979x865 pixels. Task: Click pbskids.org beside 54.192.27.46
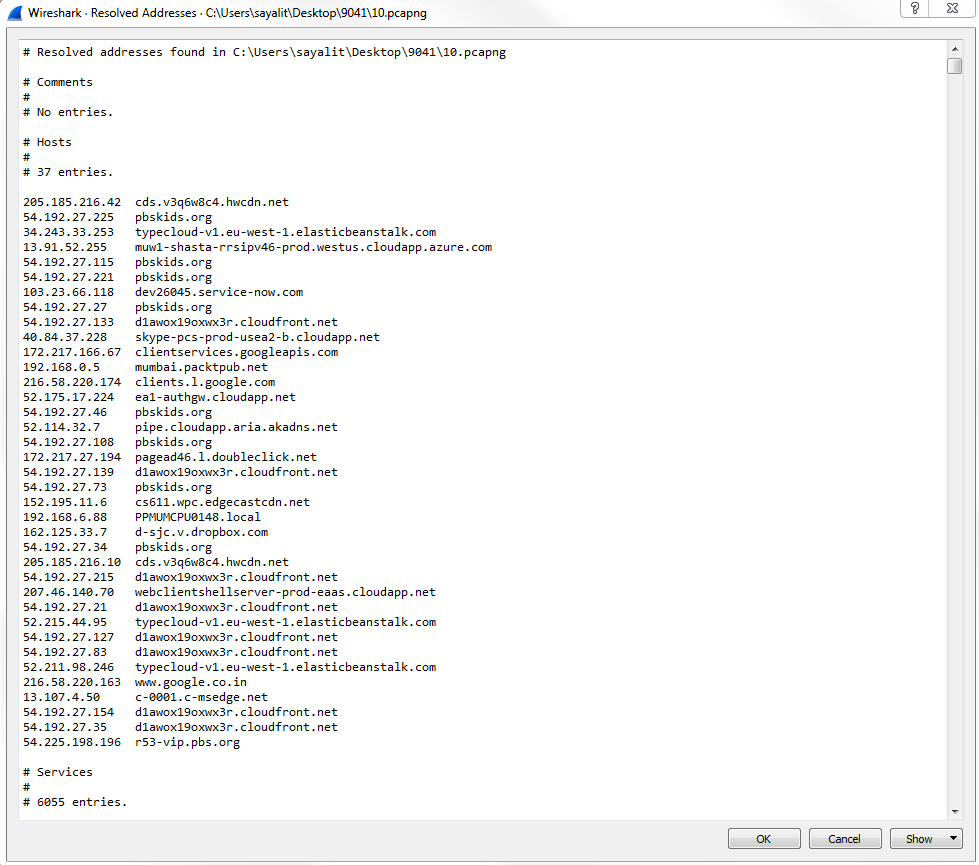point(174,412)
